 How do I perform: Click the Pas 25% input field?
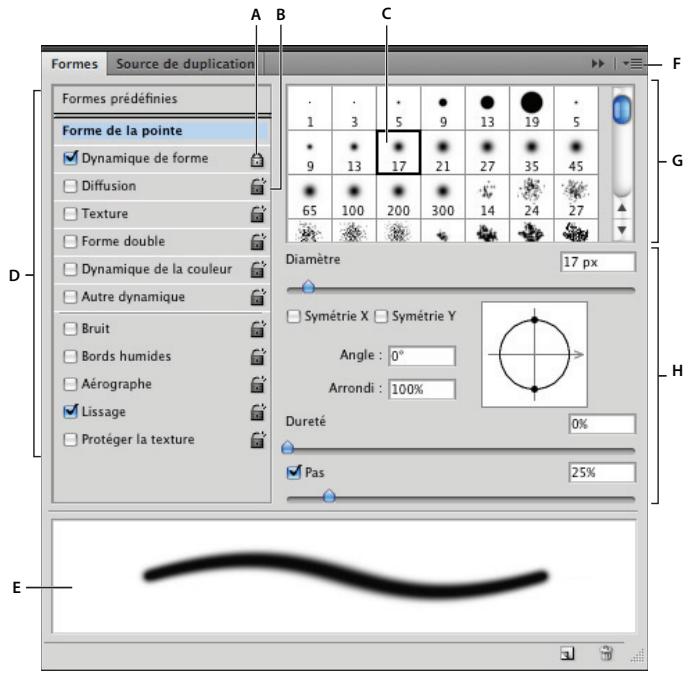click(602, 473)
